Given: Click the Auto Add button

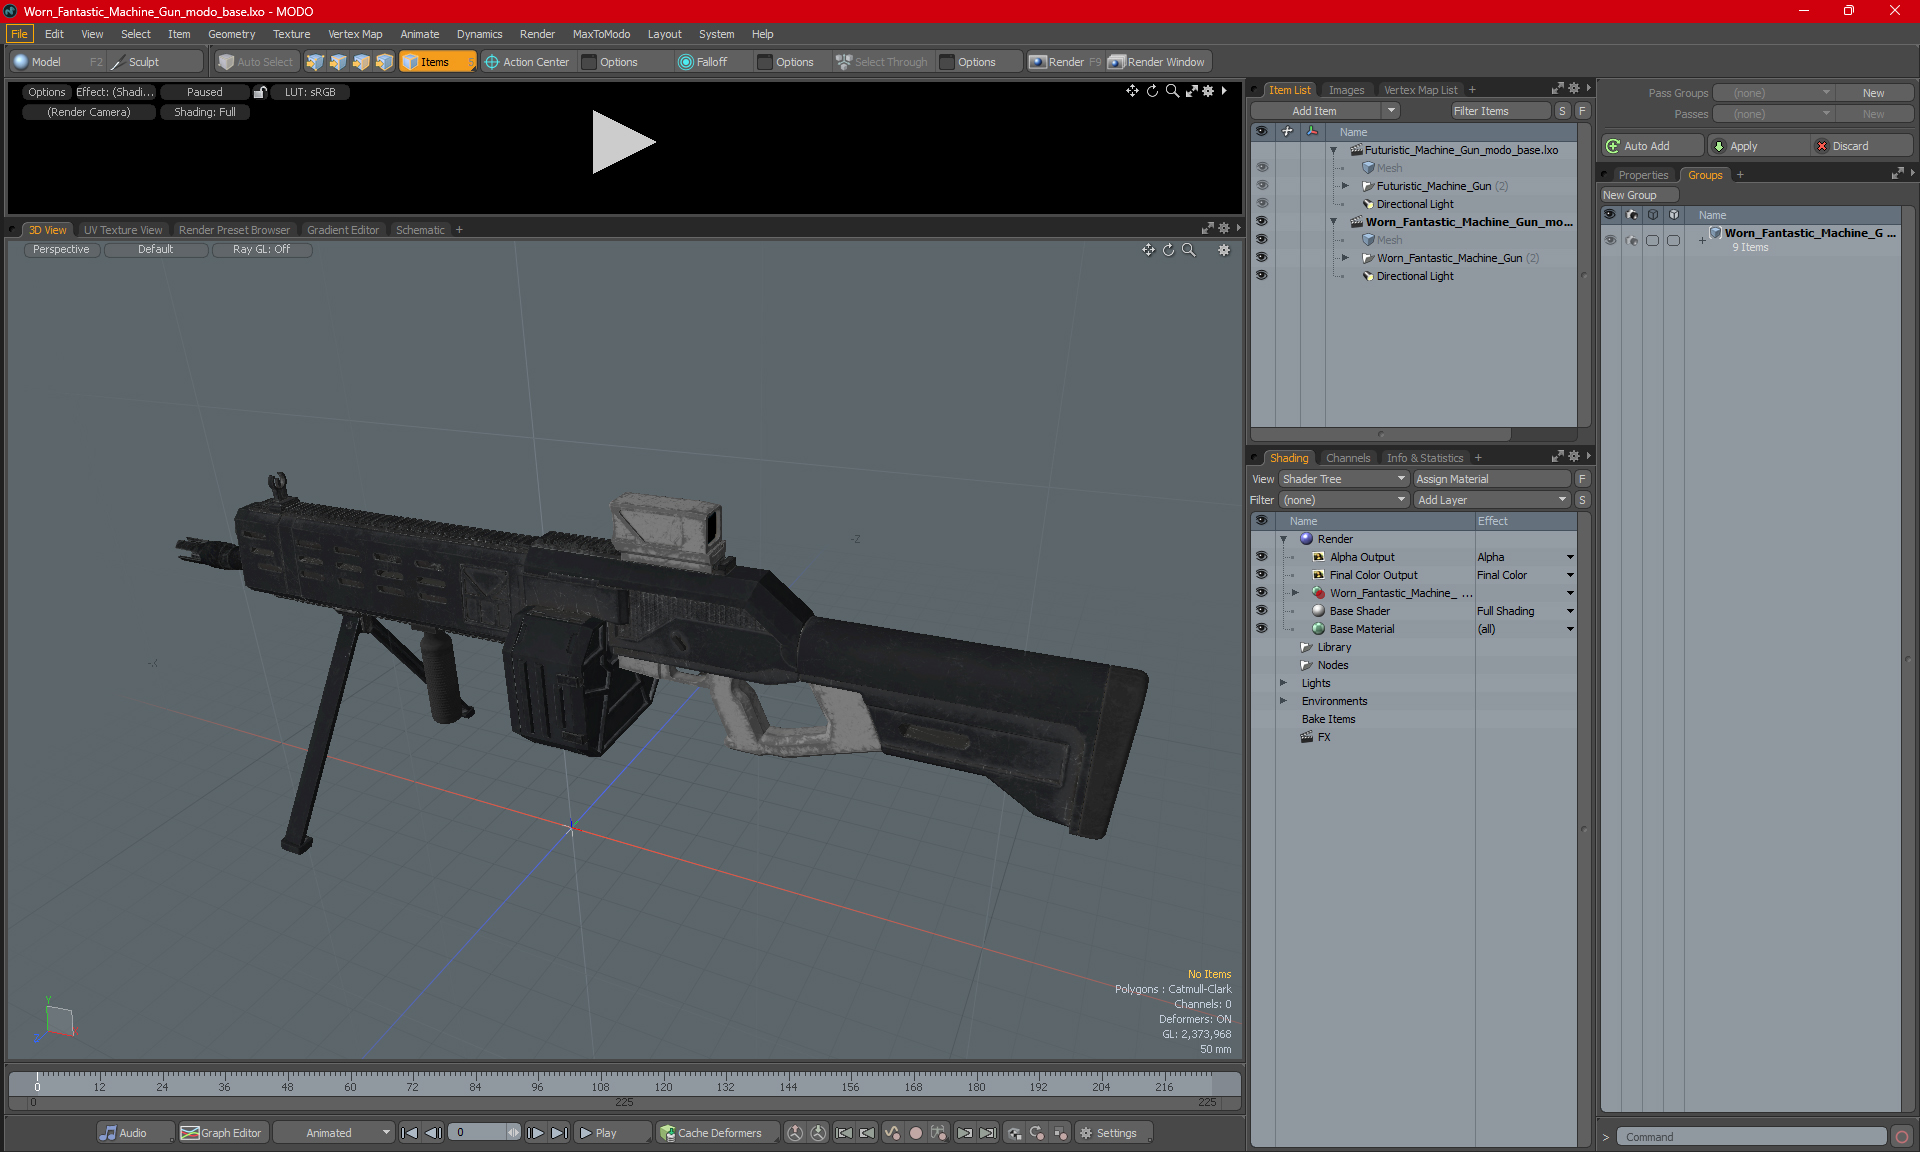Looking at the screenshot, I should tap(1652, 146).
